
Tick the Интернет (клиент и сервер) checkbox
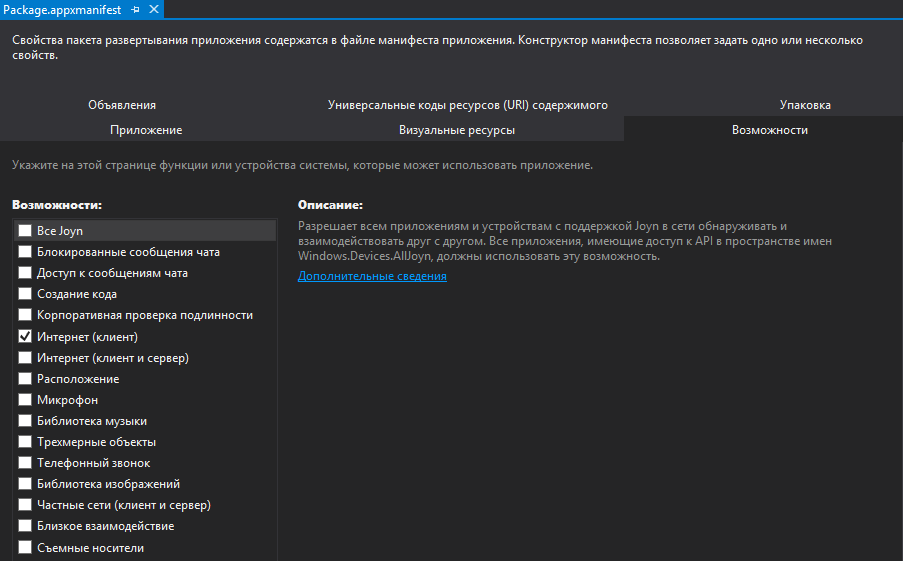(25, 358)
